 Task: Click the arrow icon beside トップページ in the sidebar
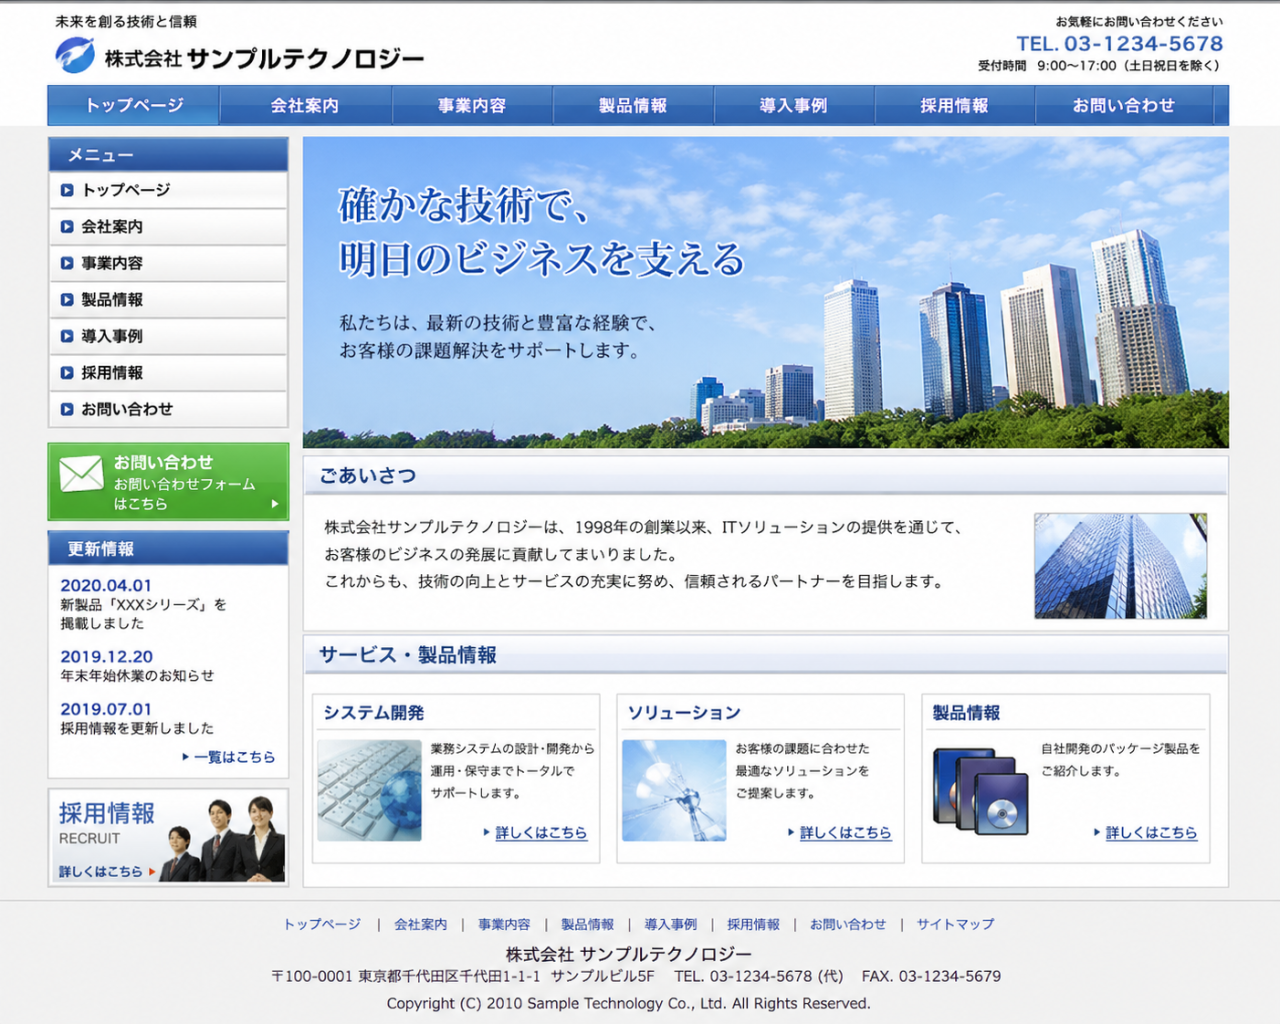[67, 190]
